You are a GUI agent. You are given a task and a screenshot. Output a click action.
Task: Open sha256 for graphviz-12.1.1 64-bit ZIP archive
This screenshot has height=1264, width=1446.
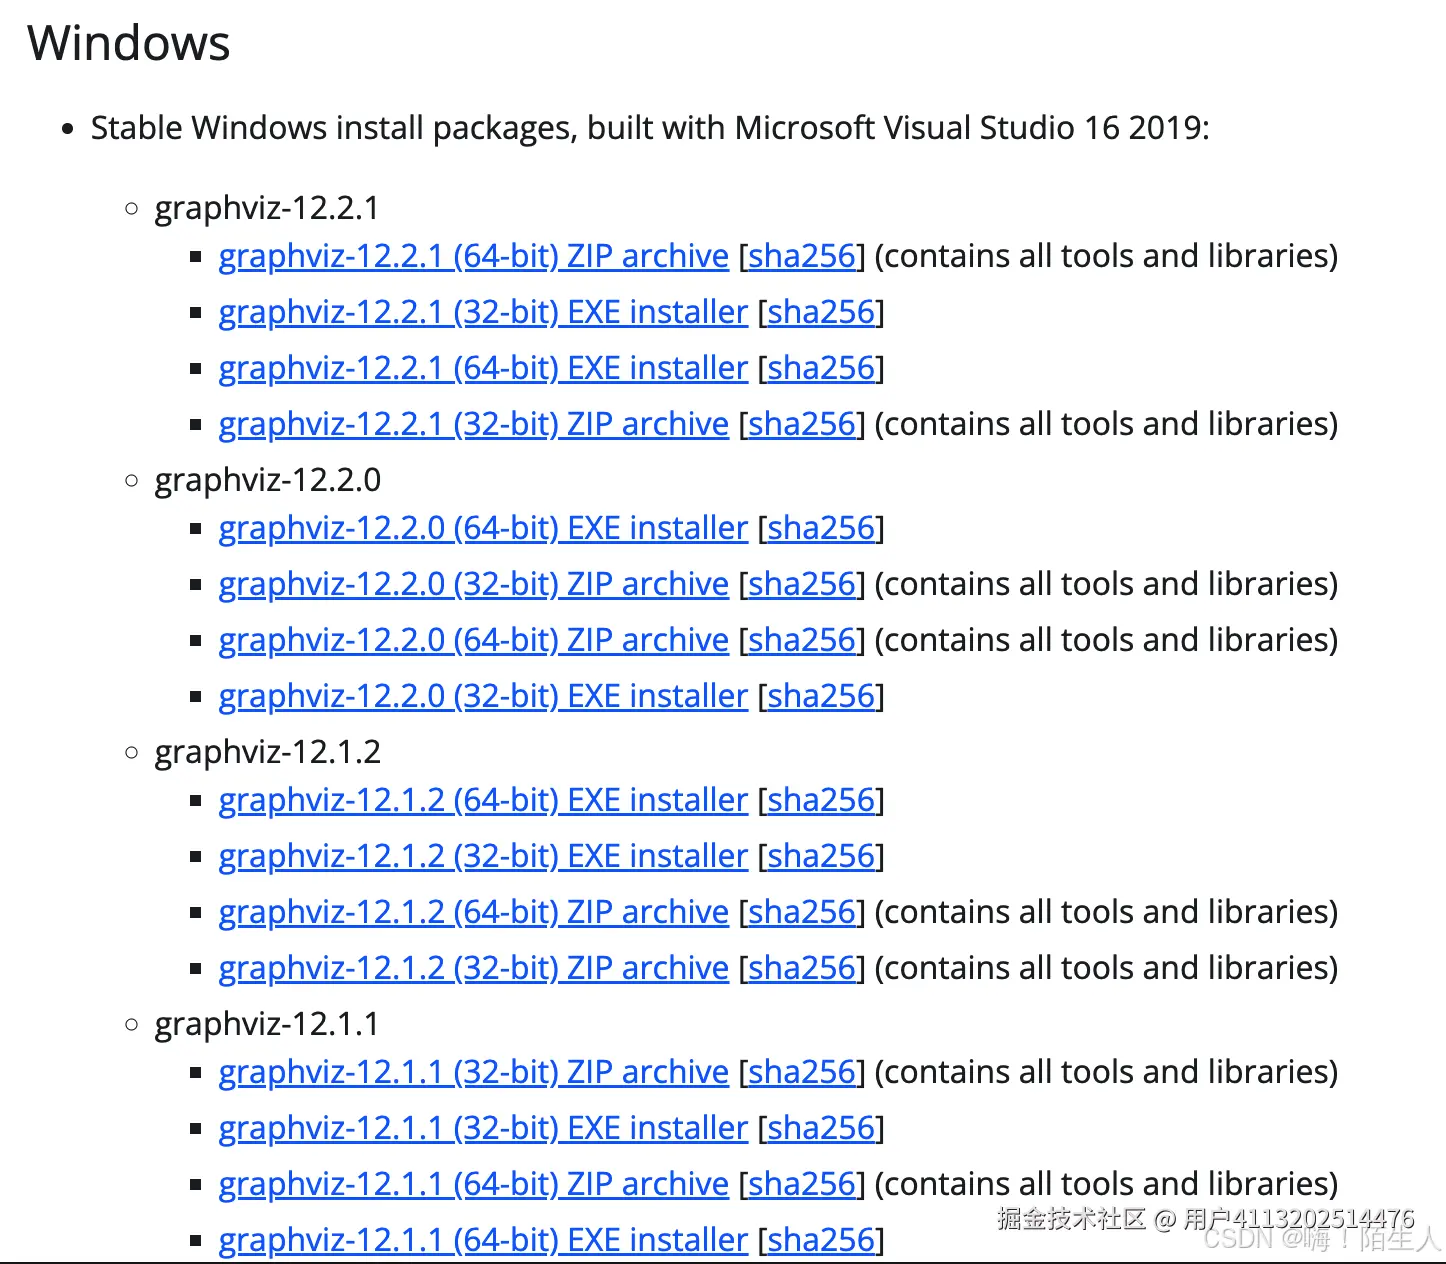tap(802, 1184)
